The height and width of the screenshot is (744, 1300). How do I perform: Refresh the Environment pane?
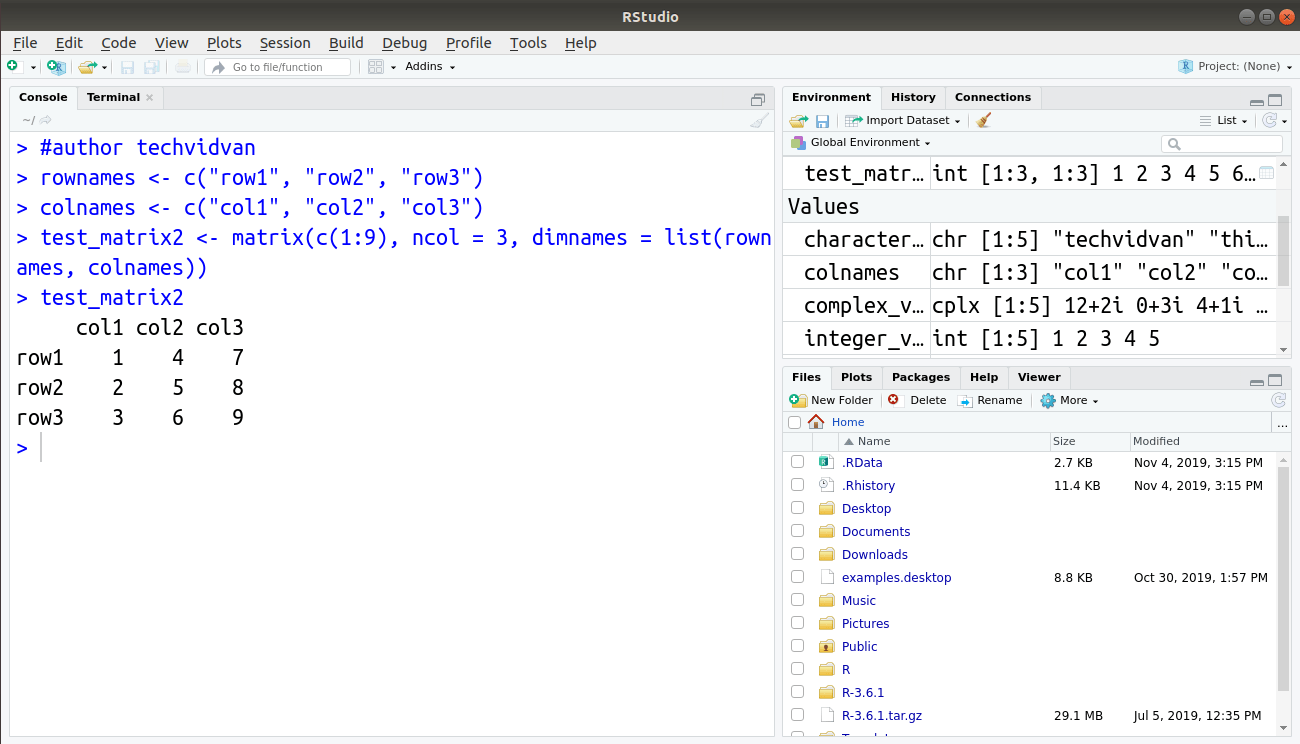1269,120
